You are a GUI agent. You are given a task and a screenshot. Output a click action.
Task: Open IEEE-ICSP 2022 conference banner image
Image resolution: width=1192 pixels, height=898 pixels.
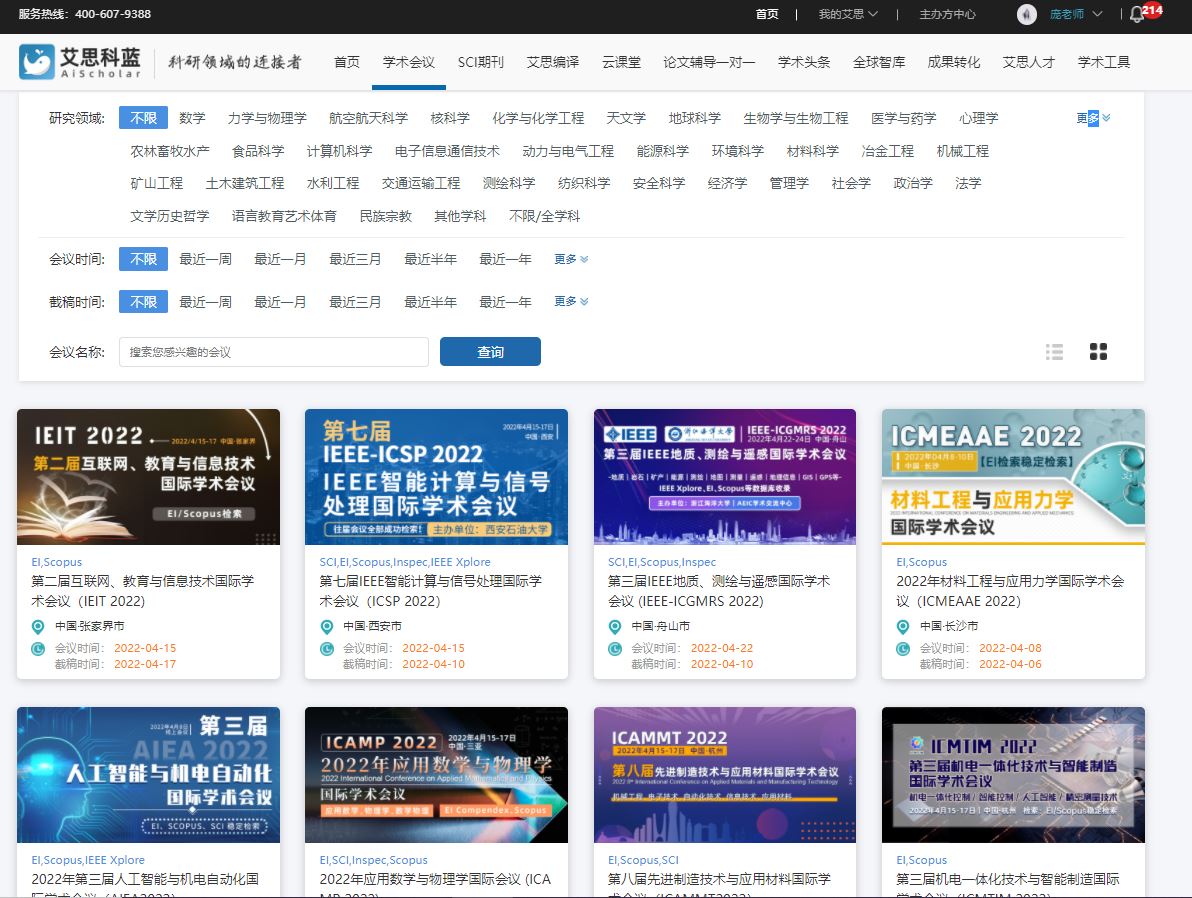[436, 477]
